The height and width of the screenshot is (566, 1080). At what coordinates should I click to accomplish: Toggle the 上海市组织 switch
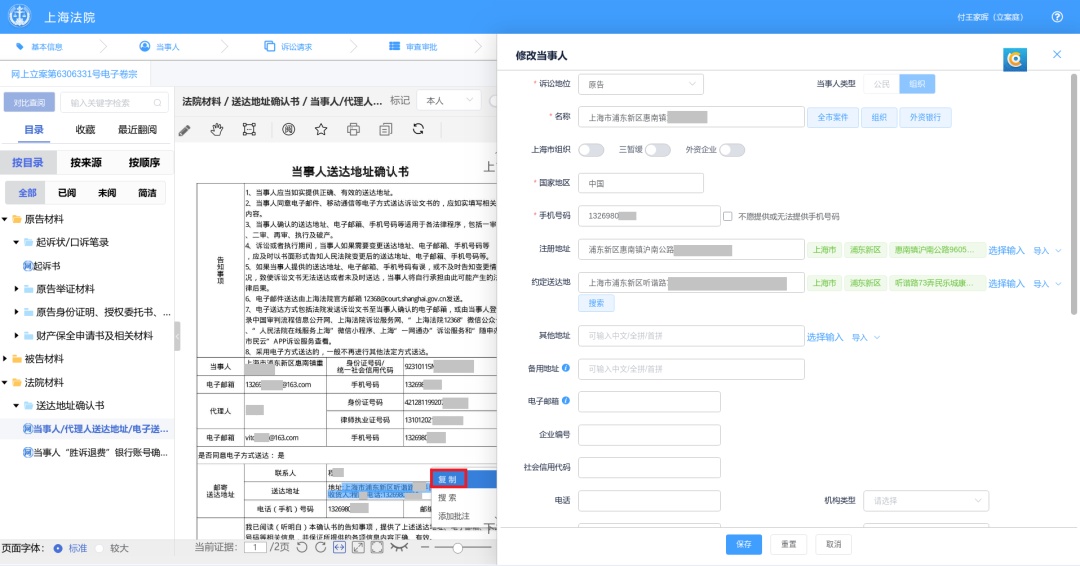(591, 150)
